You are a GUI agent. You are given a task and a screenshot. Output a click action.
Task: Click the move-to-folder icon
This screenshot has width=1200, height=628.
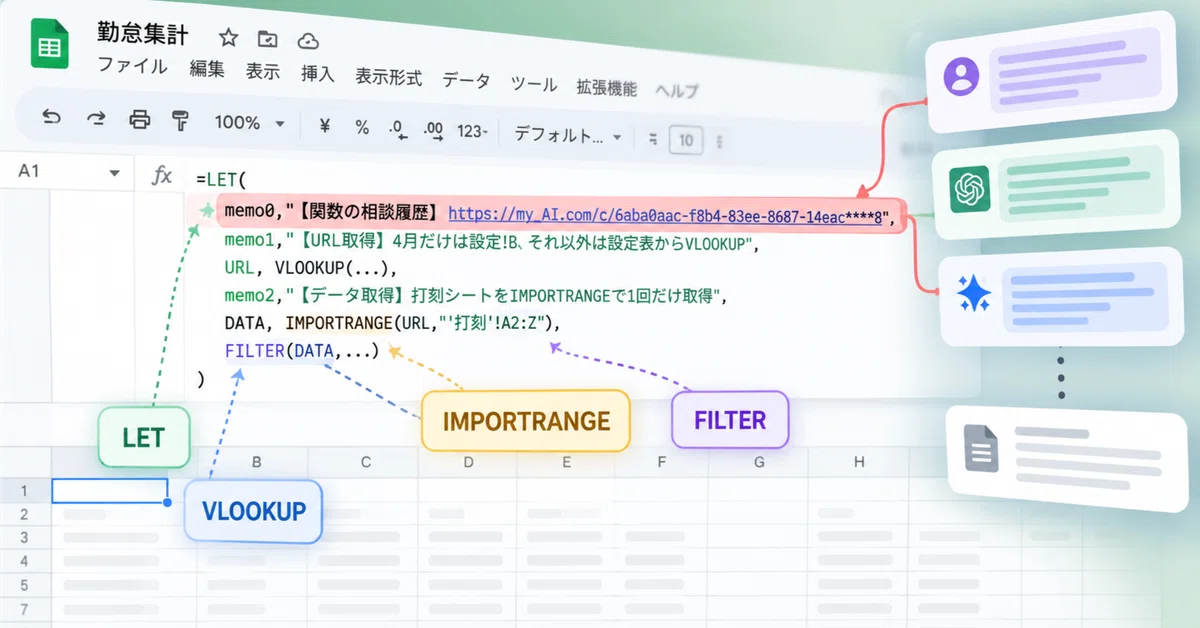pyautogui.click(x=268, y=39)
